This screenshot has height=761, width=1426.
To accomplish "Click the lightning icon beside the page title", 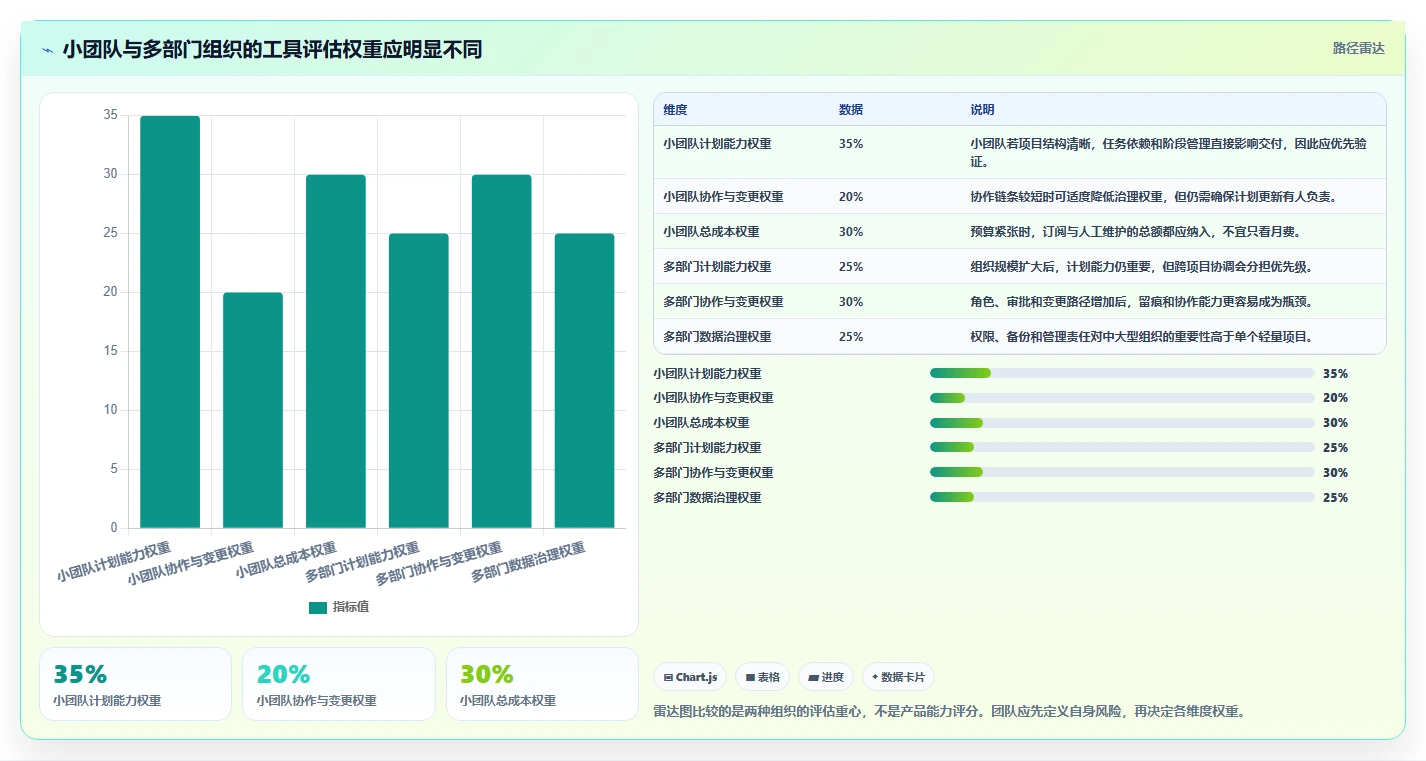I will point(48,50).
